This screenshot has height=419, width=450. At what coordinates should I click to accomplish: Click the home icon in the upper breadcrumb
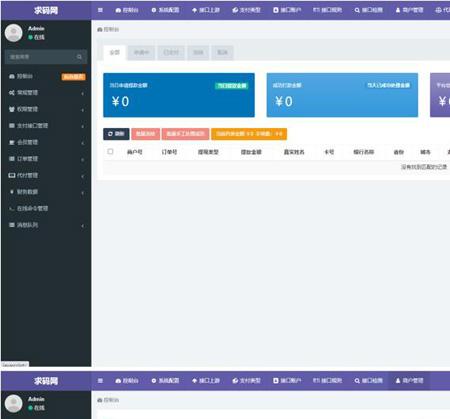100,30
